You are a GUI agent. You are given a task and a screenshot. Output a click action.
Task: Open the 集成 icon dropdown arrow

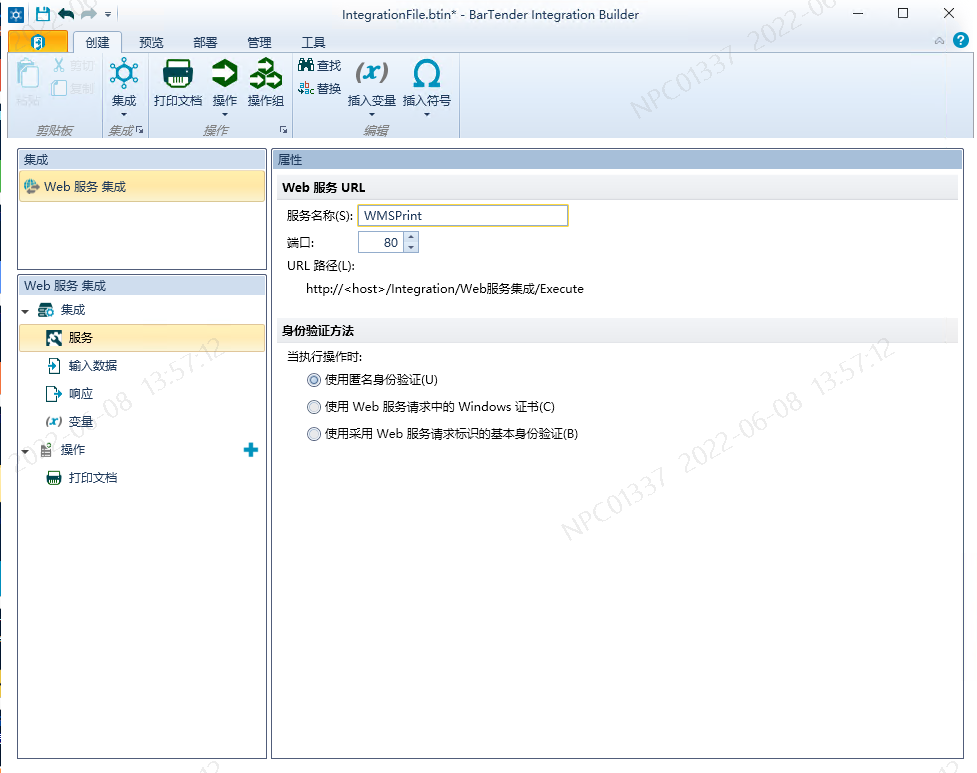124,113
